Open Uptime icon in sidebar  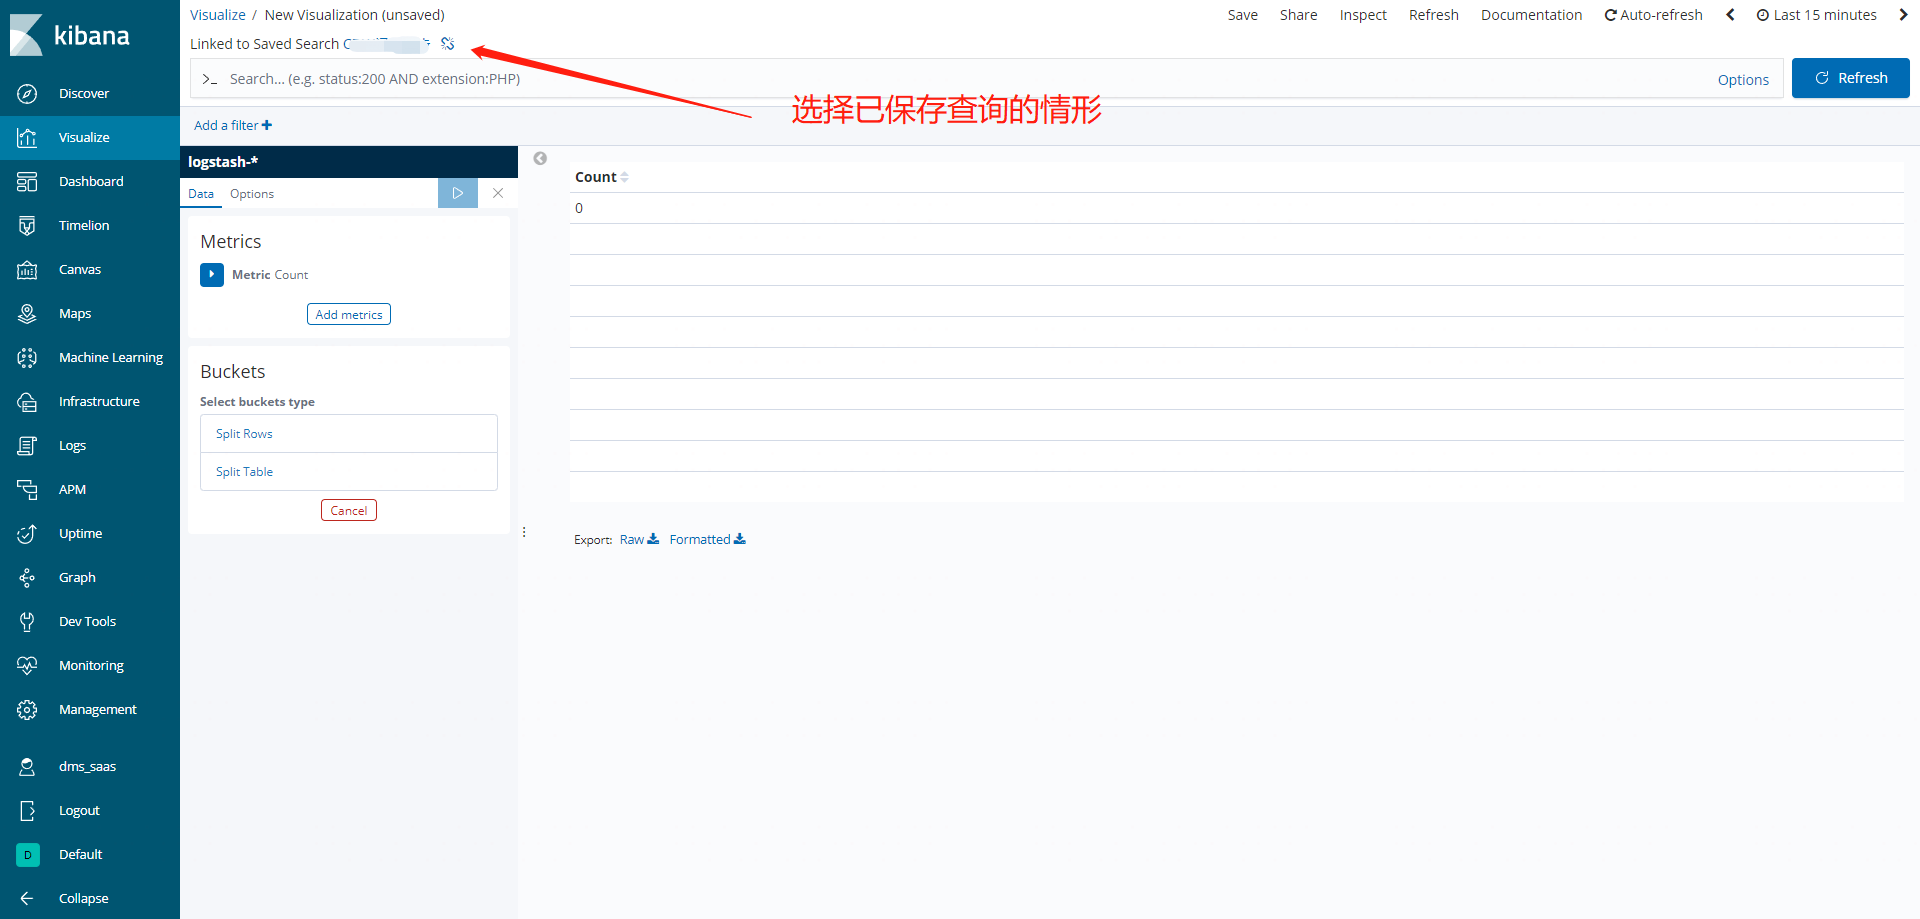[x=27, y=533]
